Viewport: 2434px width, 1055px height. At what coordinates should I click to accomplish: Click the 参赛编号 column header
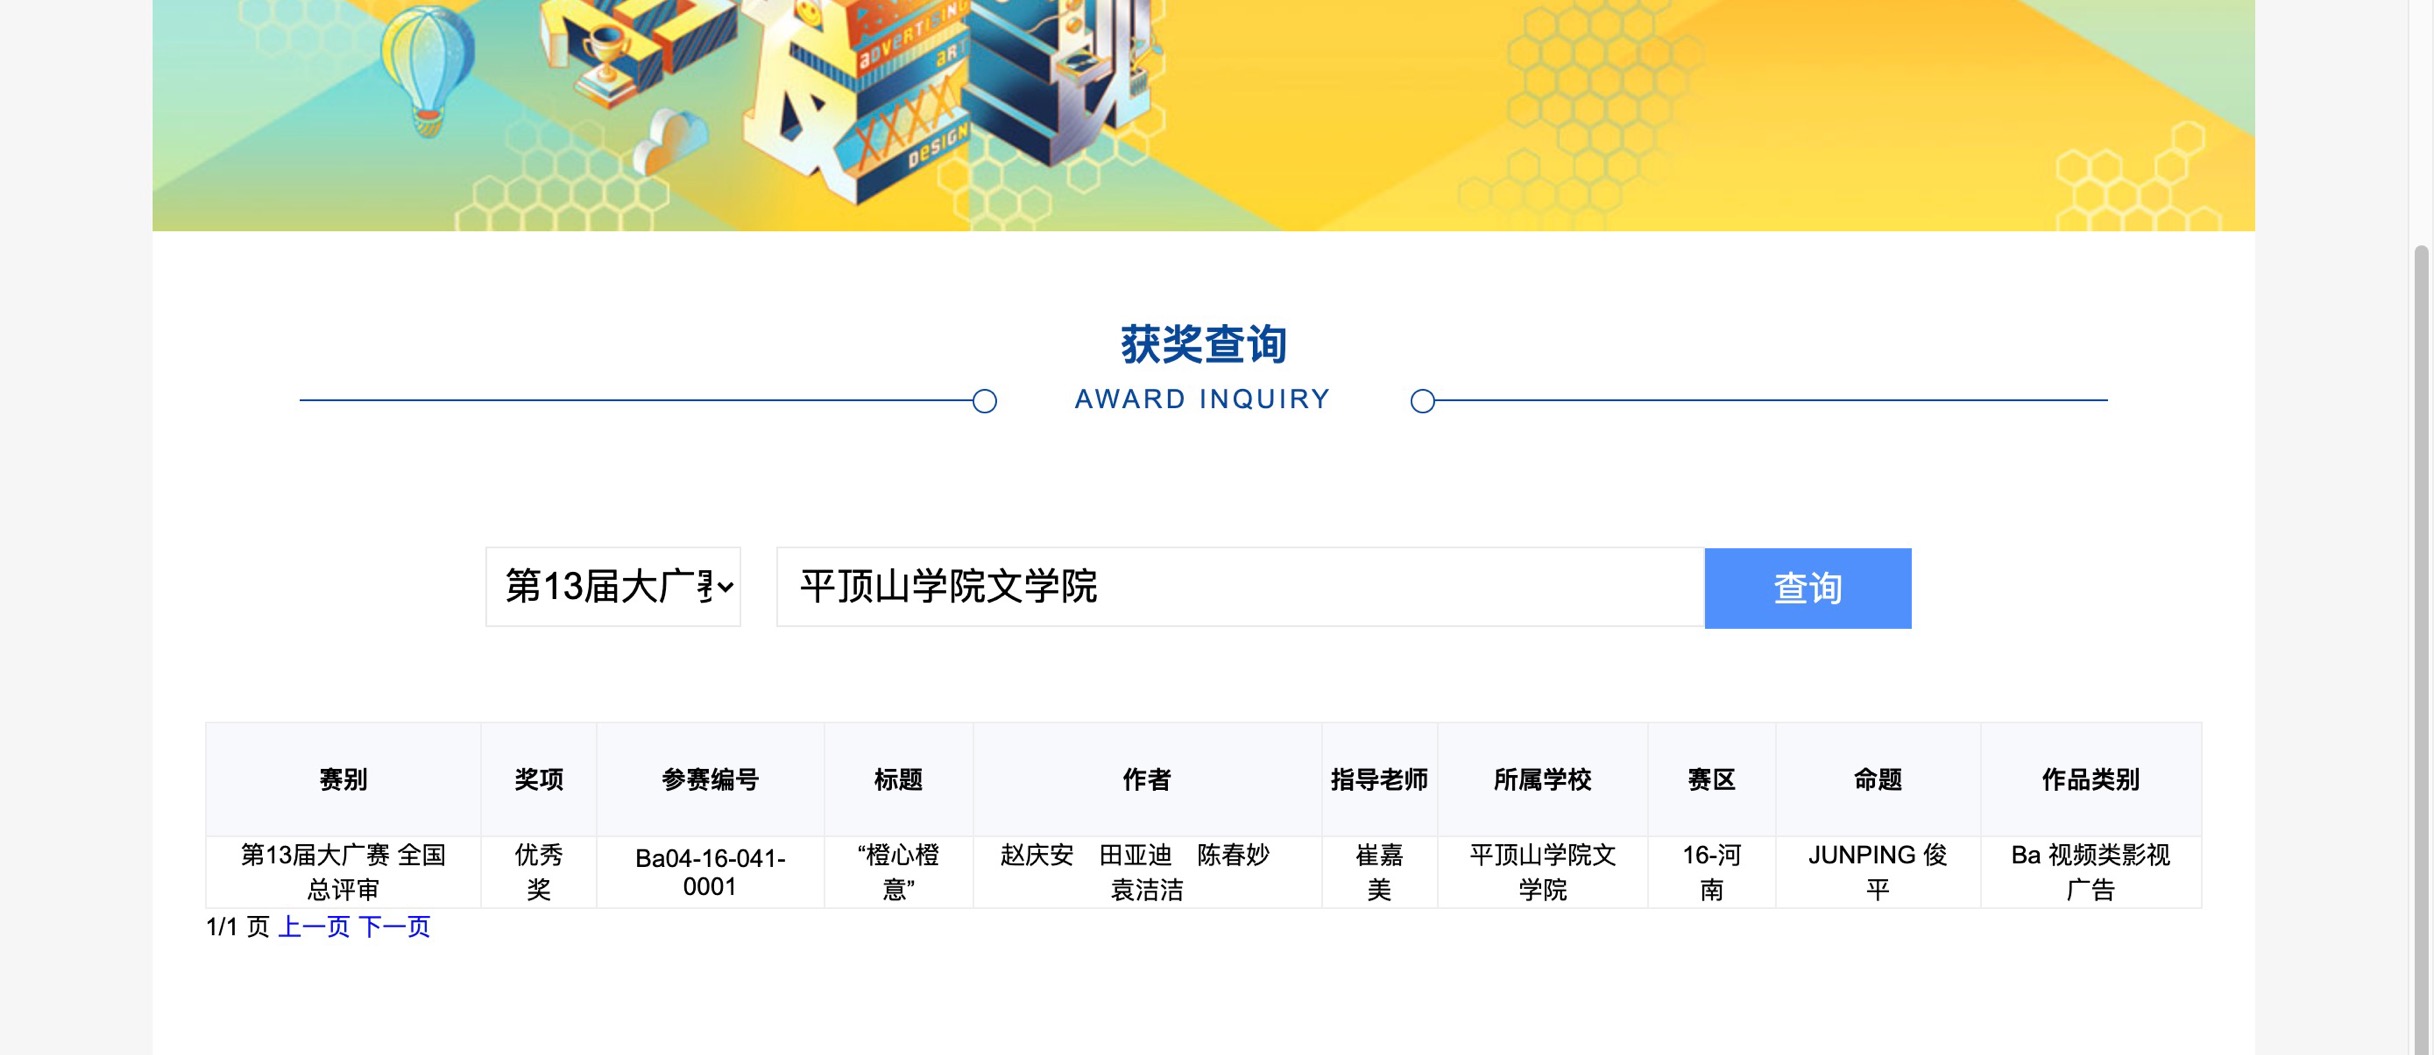pos(710,780)
